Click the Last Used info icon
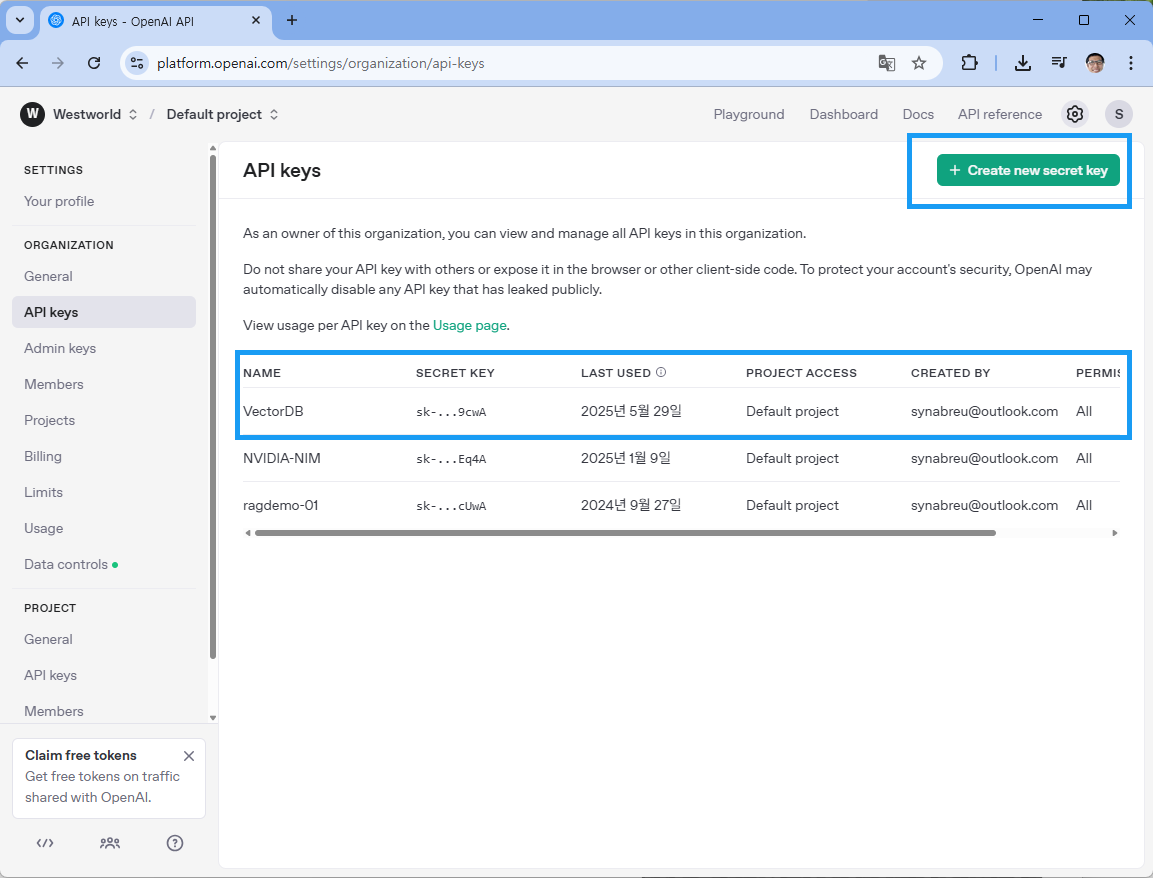This screenshot has width=1153, height=878. [661, 372]
